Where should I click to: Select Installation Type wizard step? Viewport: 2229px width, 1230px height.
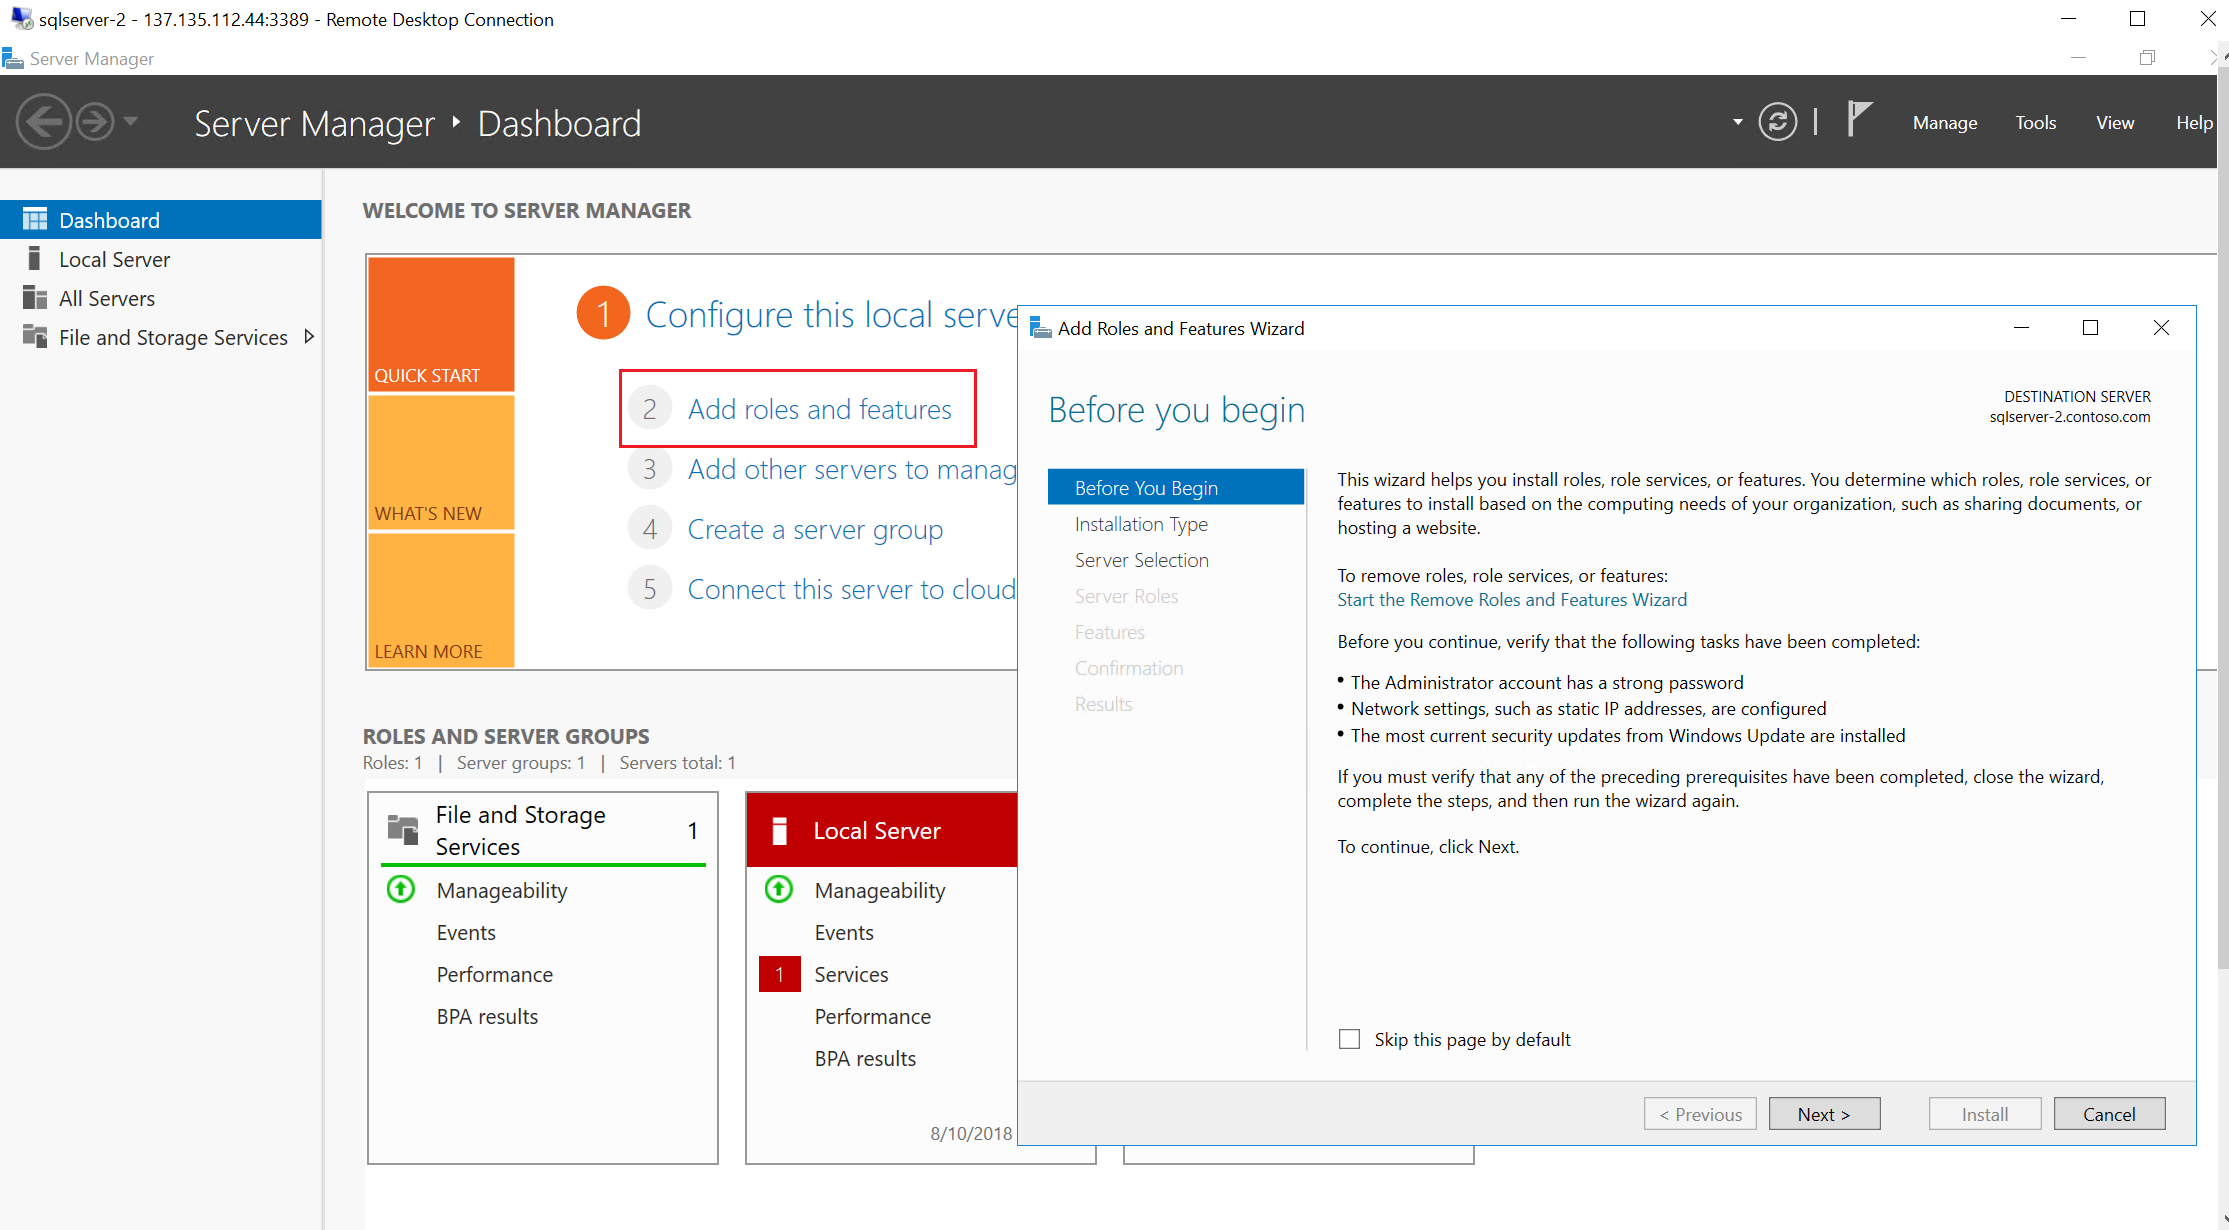[x=1141, y=524]
